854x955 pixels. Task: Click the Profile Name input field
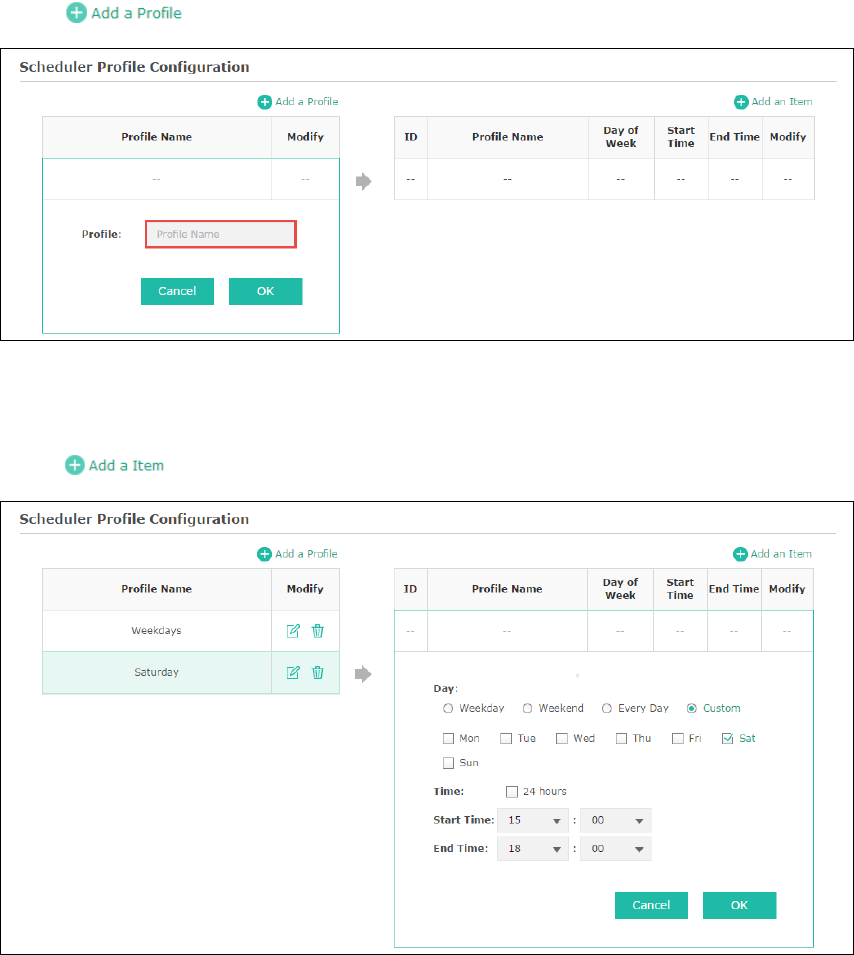coord(221,234)
